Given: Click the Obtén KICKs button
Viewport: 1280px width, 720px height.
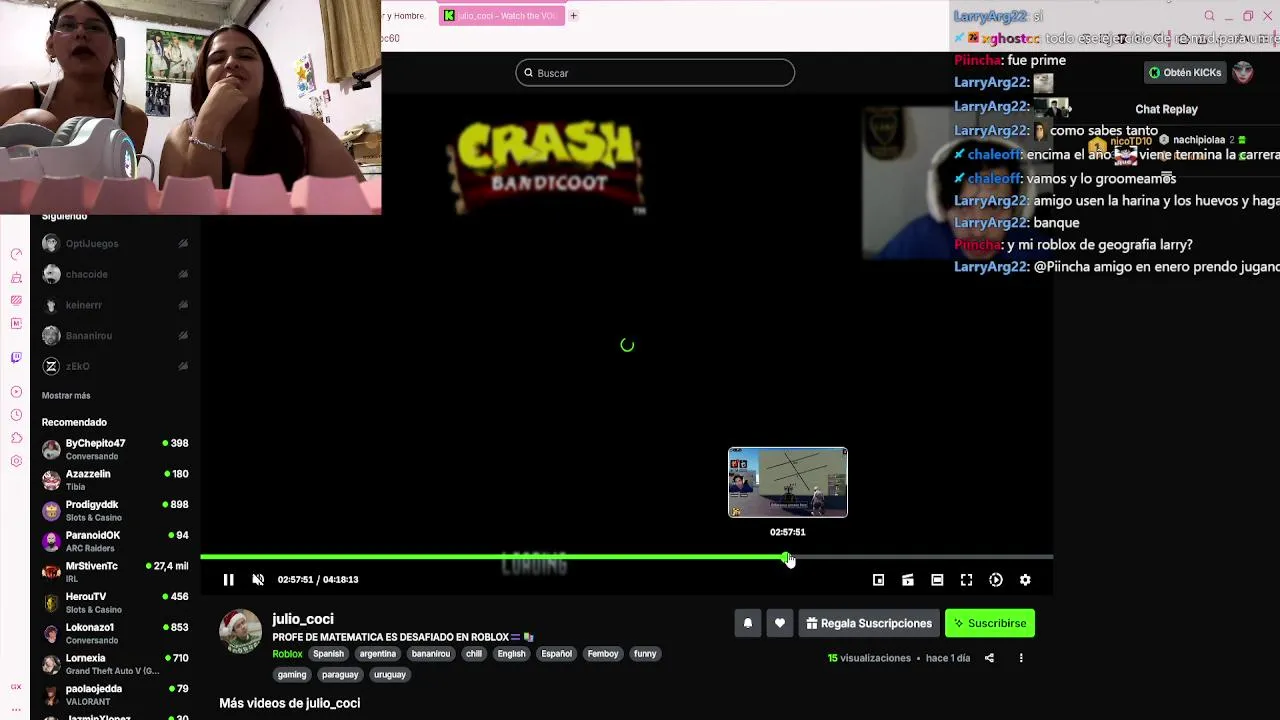Looking at the screenshot, I should tap(1185, 73).
